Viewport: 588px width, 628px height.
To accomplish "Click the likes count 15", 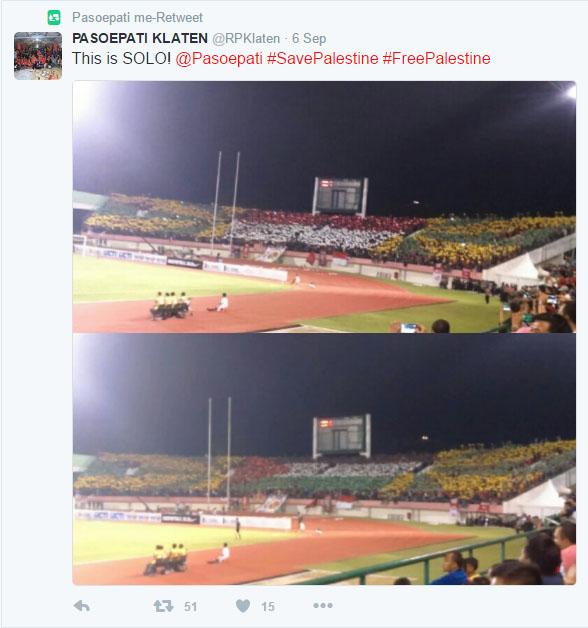I will (x=268, y=607).
